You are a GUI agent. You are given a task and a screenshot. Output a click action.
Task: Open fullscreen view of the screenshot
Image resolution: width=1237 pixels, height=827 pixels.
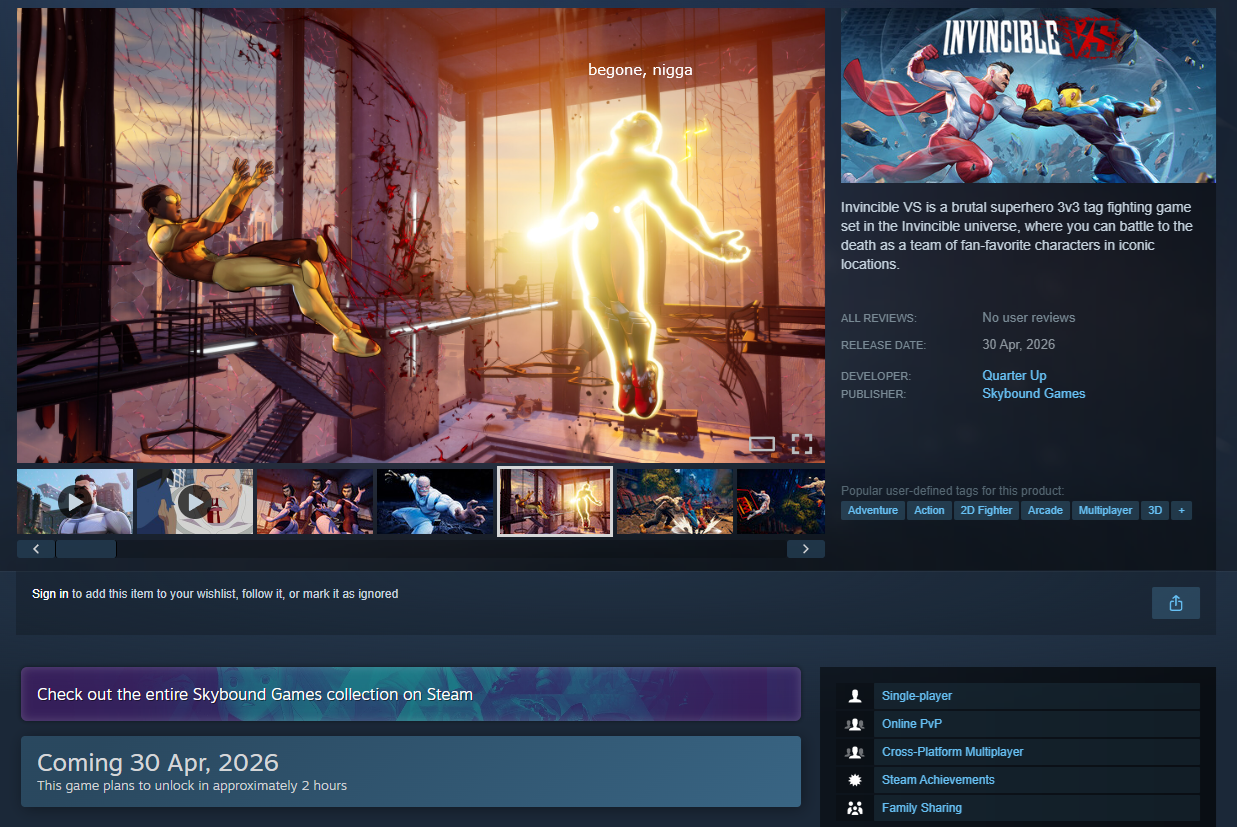coord(802,444)
